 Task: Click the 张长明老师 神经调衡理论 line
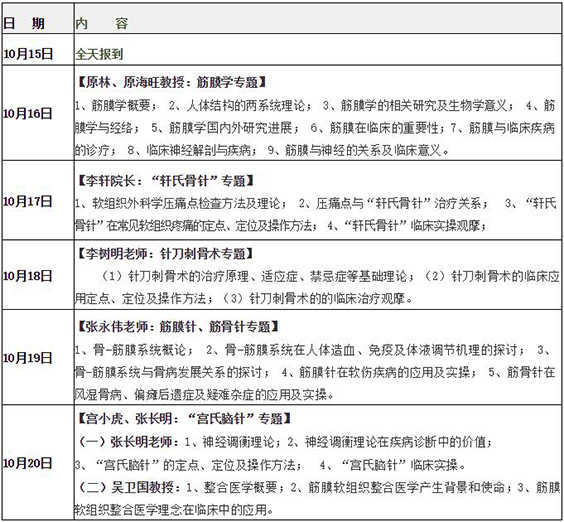(285, 442)
